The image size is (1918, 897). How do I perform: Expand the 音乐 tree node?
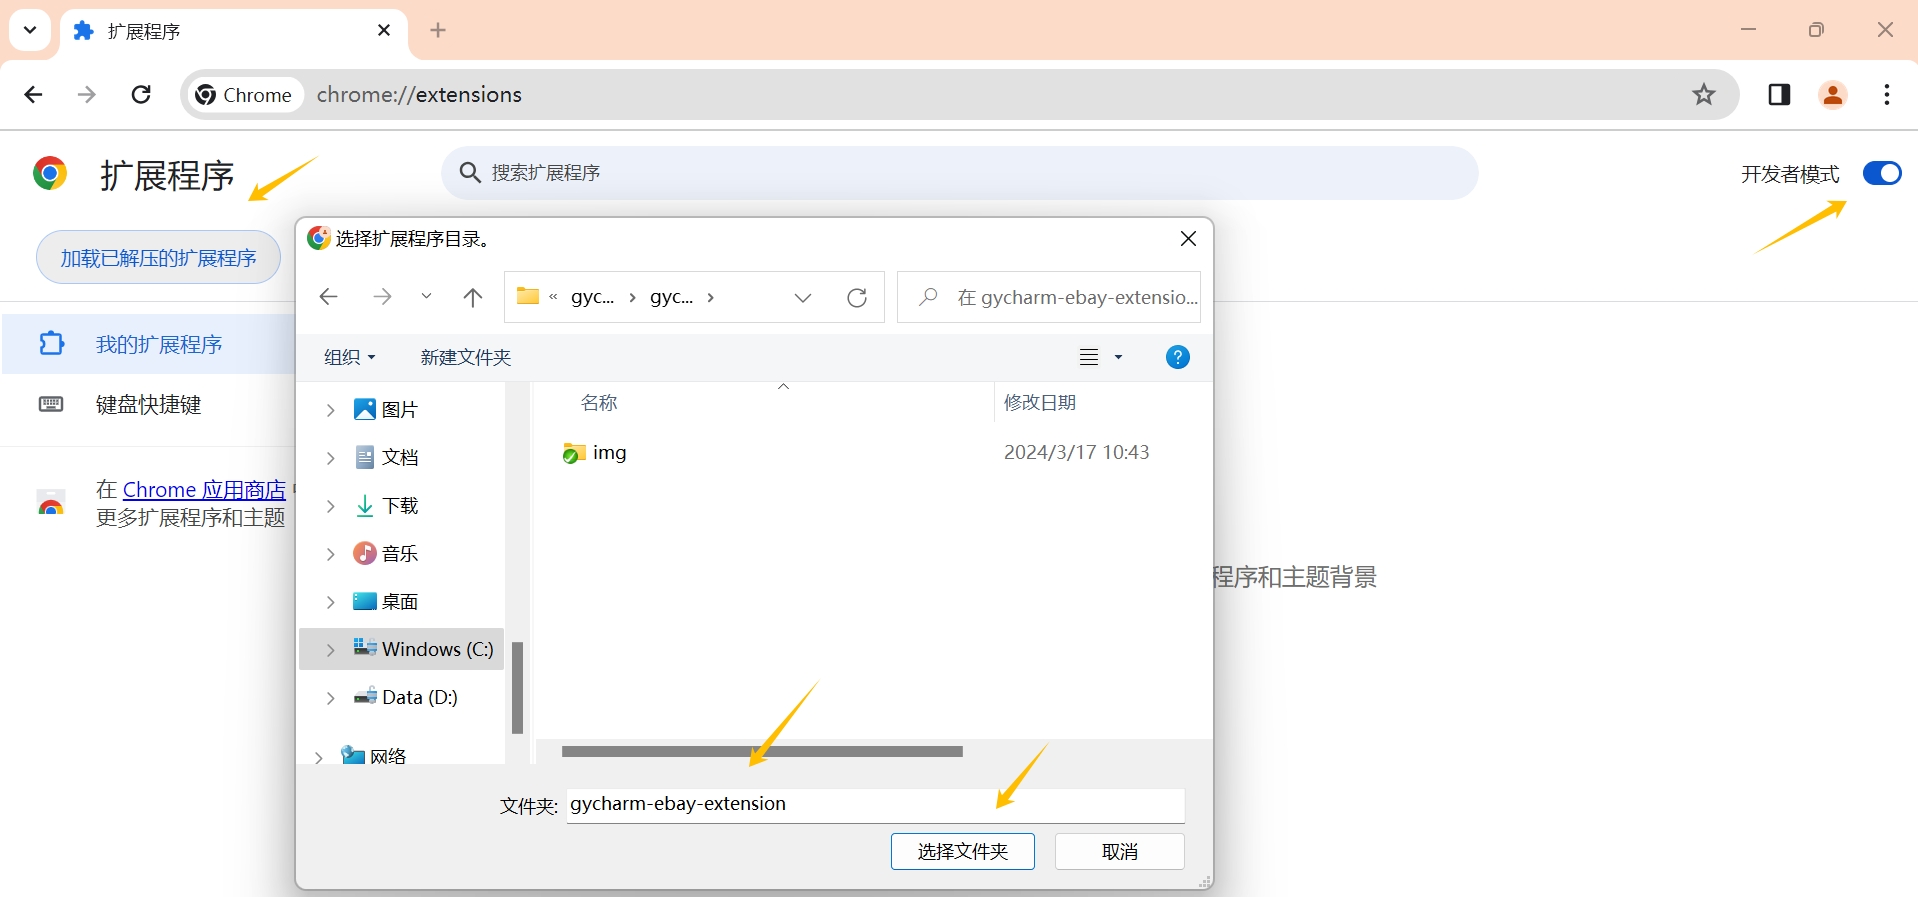tap(330, 554)
